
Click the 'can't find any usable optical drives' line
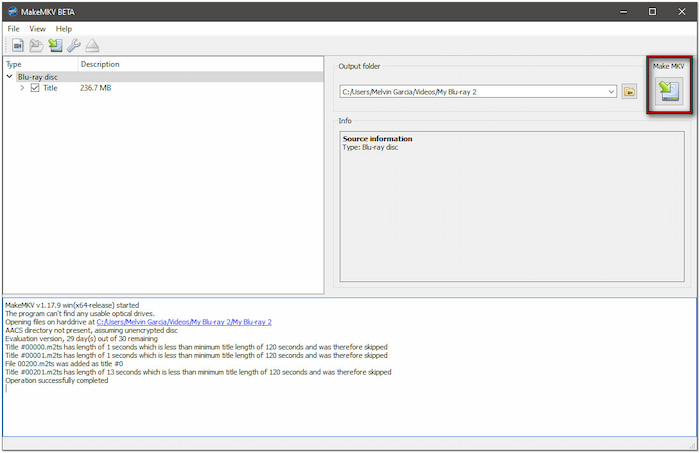pos(80,314)
